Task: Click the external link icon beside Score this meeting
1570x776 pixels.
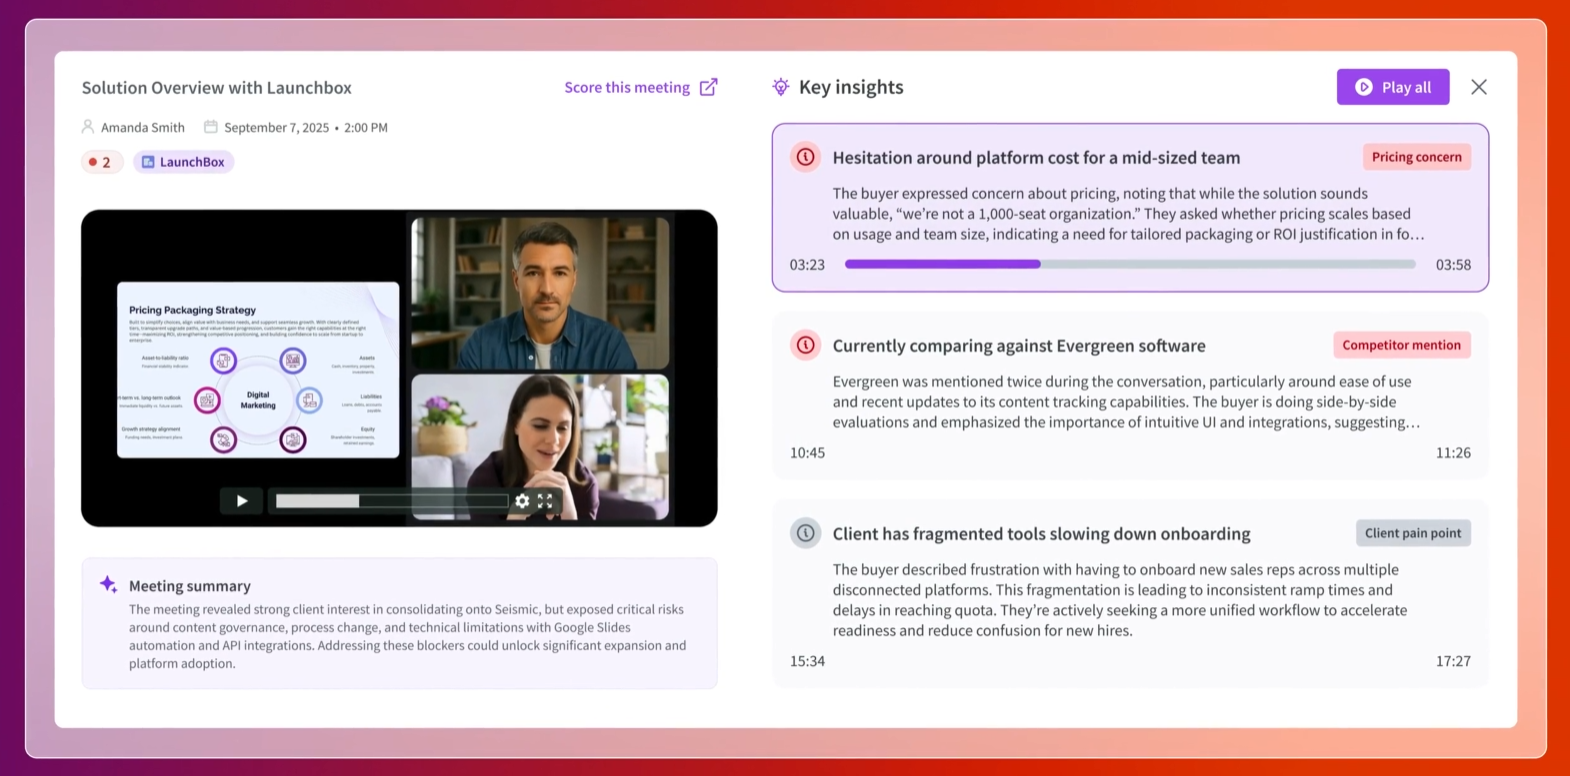Action: [708, 87]
